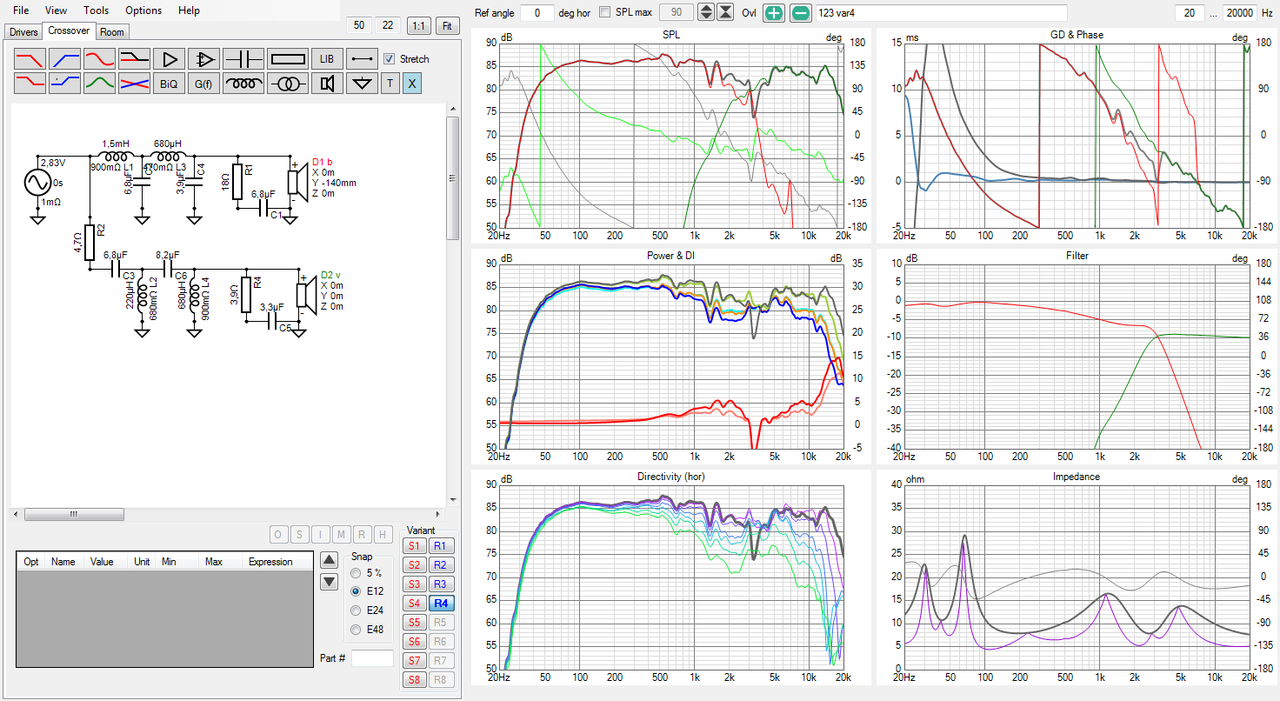The width and height of the screenshot is (1280, 701).
Task: Select the red low-shelf filter block icon
Action: (31, 84)
